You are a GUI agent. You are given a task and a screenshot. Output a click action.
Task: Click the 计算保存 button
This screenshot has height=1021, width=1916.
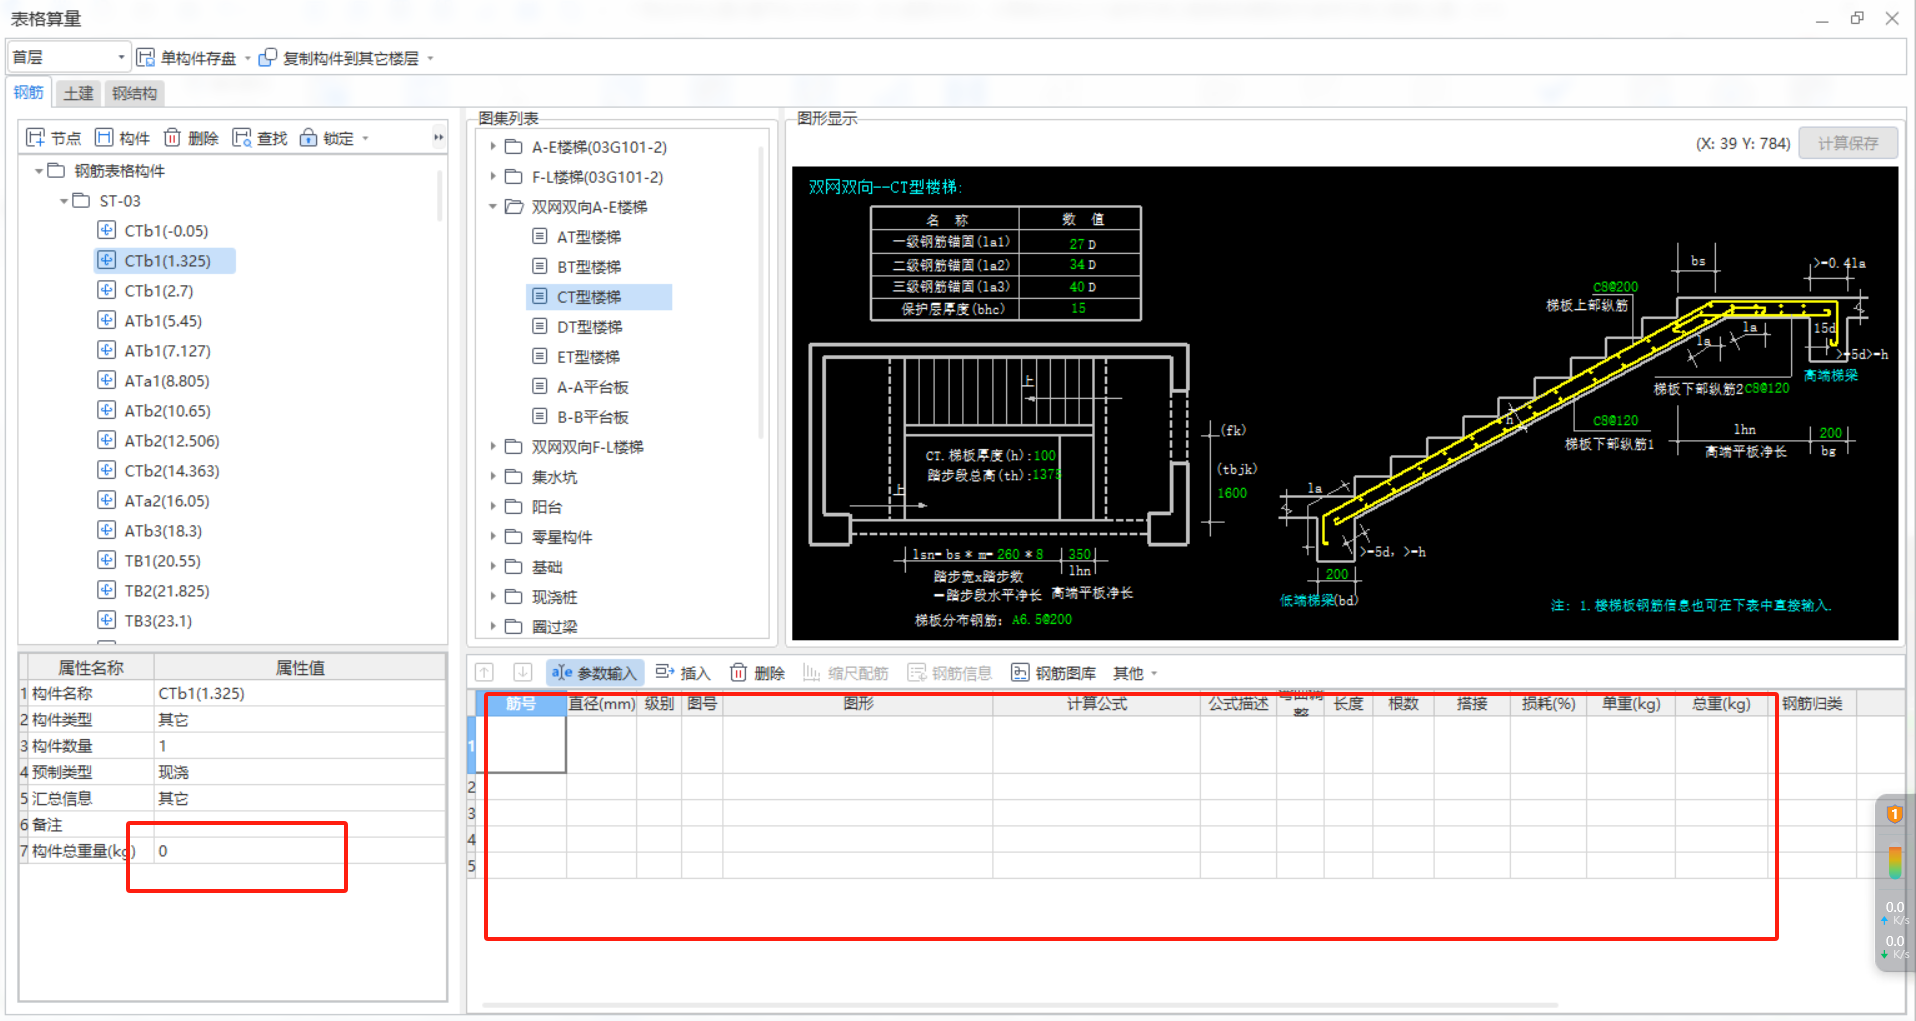[1848, 143]
